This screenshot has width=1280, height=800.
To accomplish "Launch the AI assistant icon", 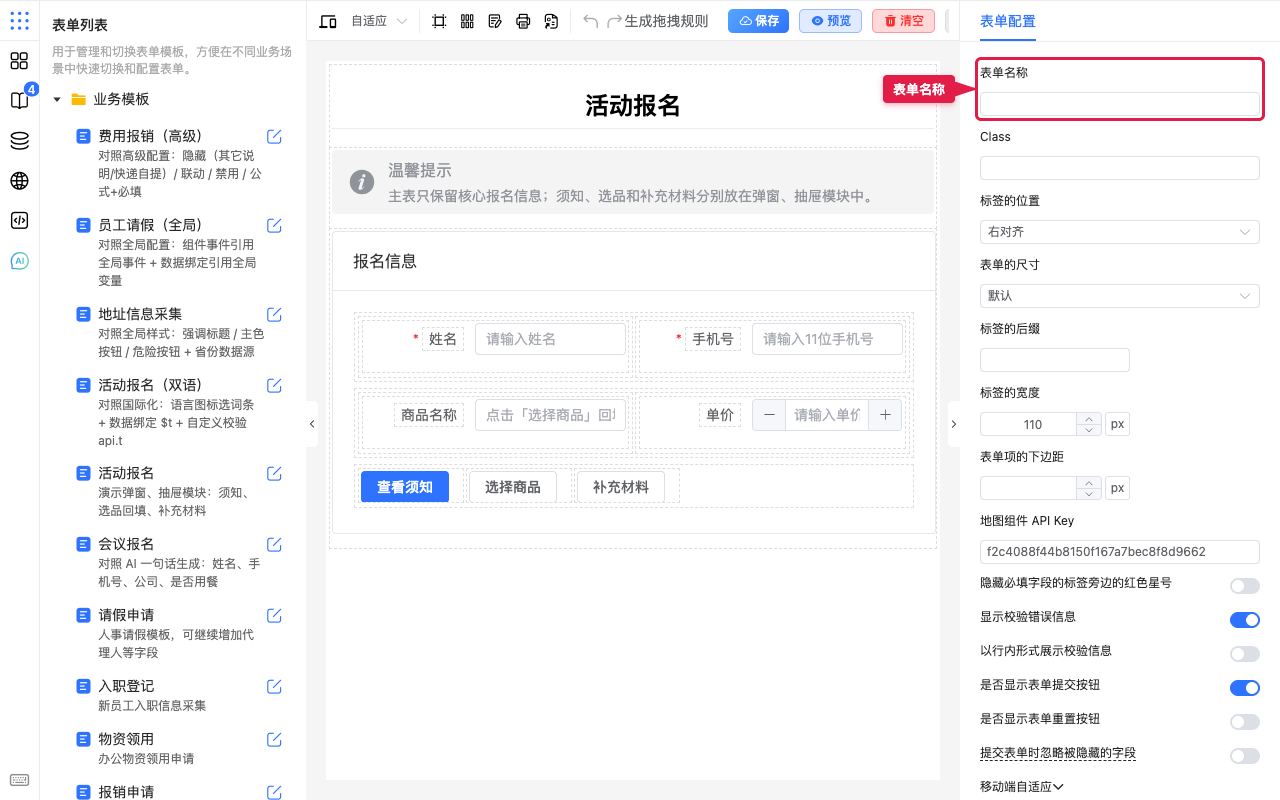I will coord(19,261).
